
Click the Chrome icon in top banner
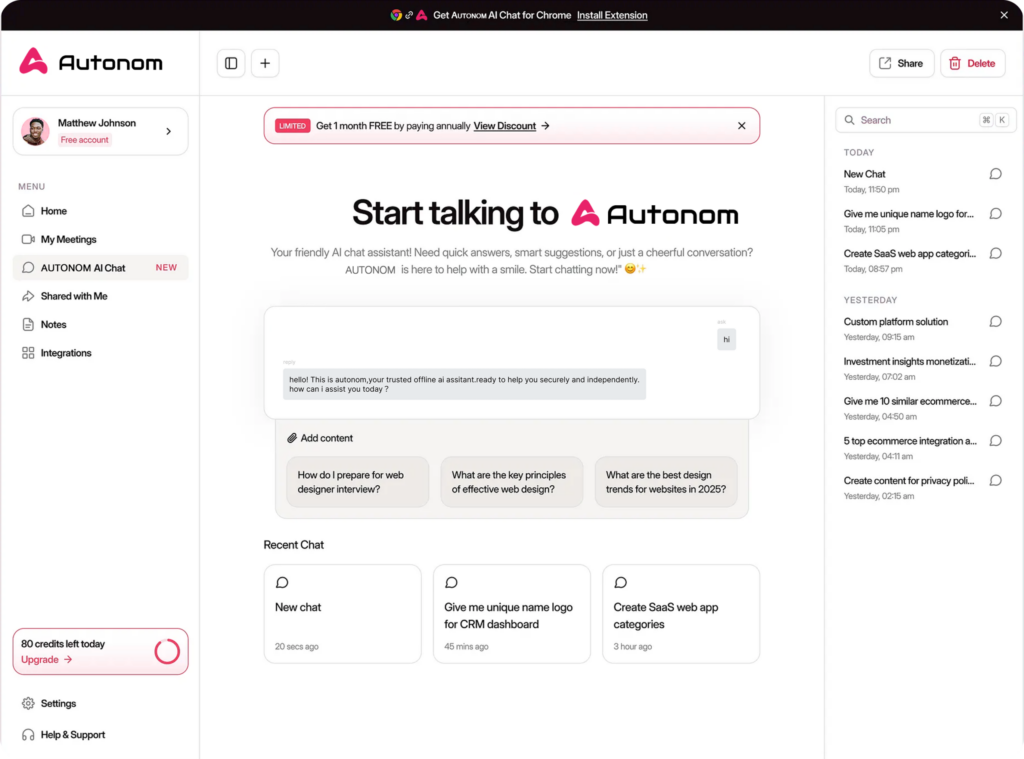[x=396, y=15]
